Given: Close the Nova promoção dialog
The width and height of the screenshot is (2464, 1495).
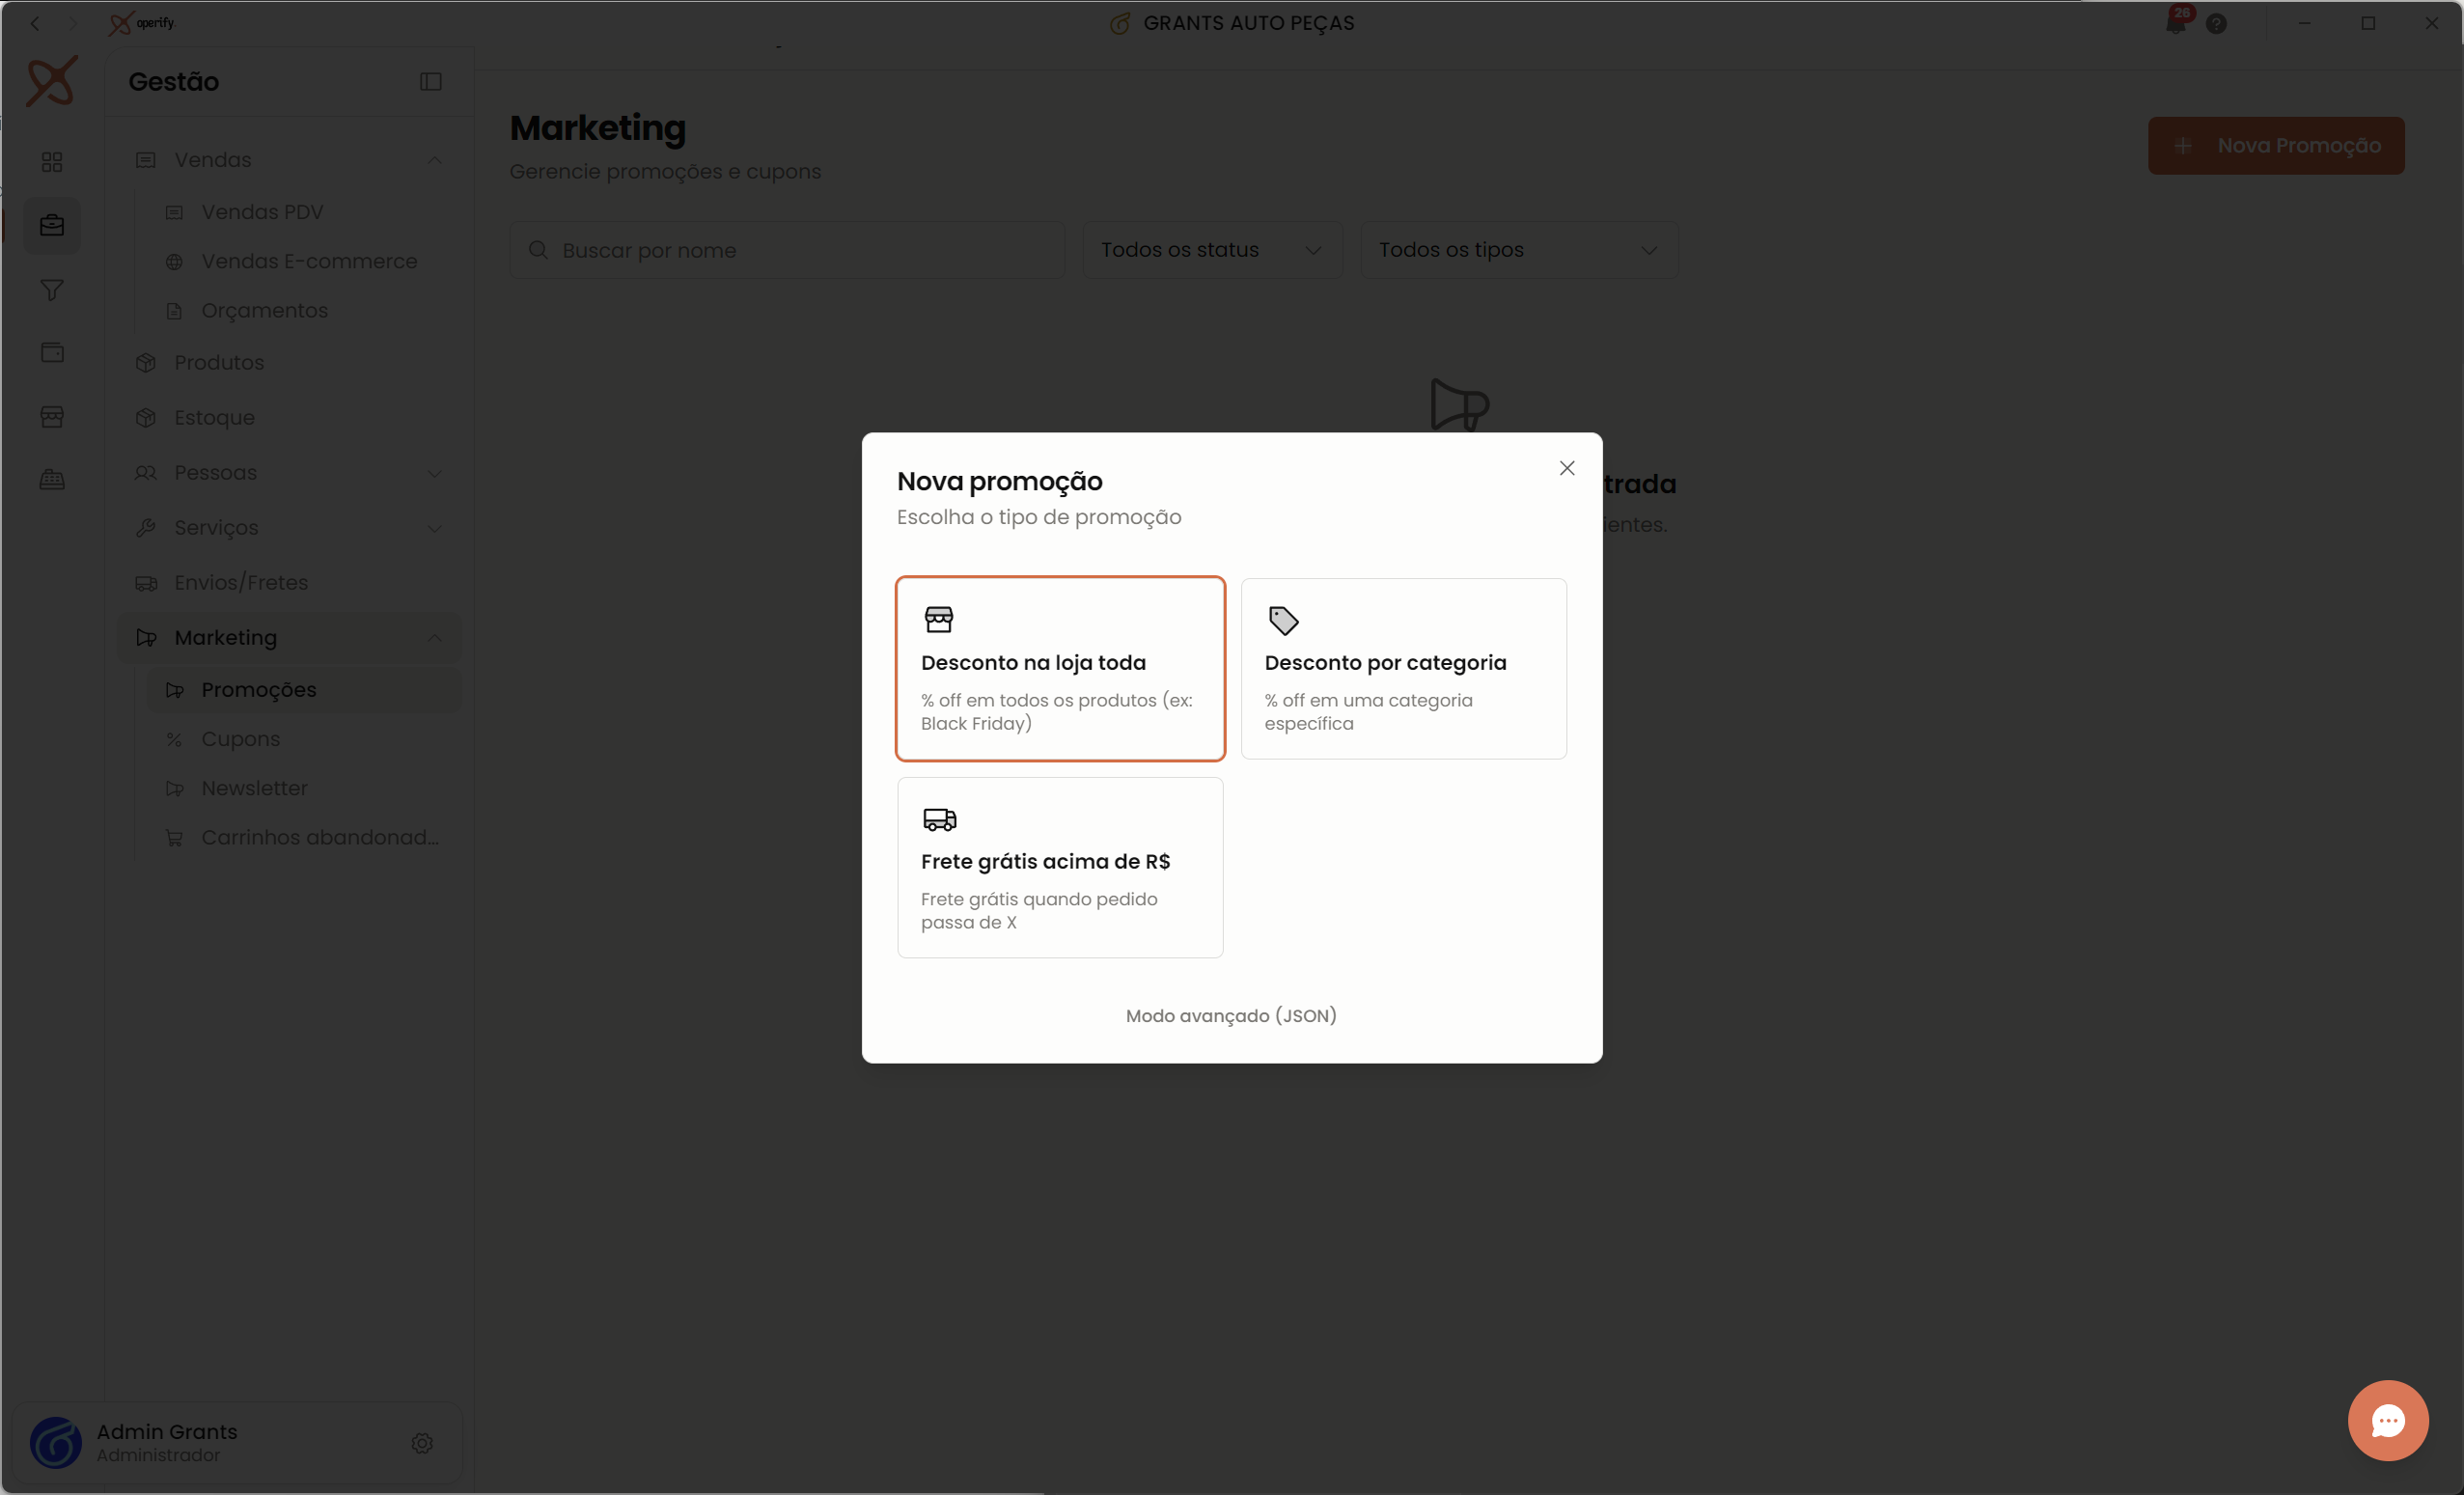Looking at the screenshot, I should point(1567,468).
